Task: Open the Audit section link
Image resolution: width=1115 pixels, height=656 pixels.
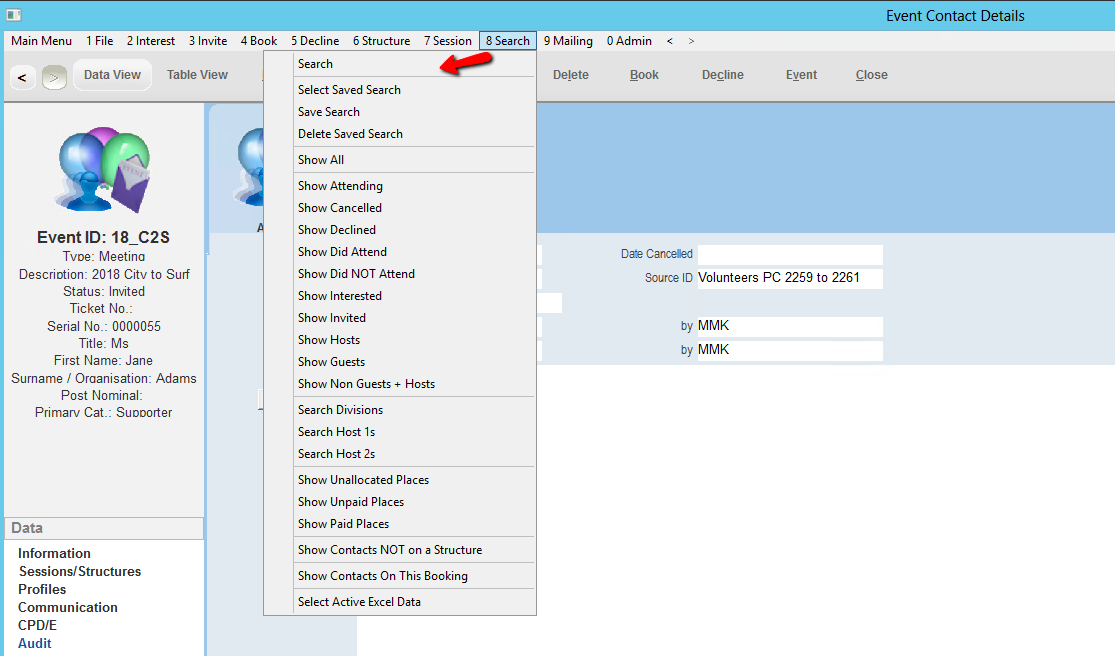Action: coord(35,644)
